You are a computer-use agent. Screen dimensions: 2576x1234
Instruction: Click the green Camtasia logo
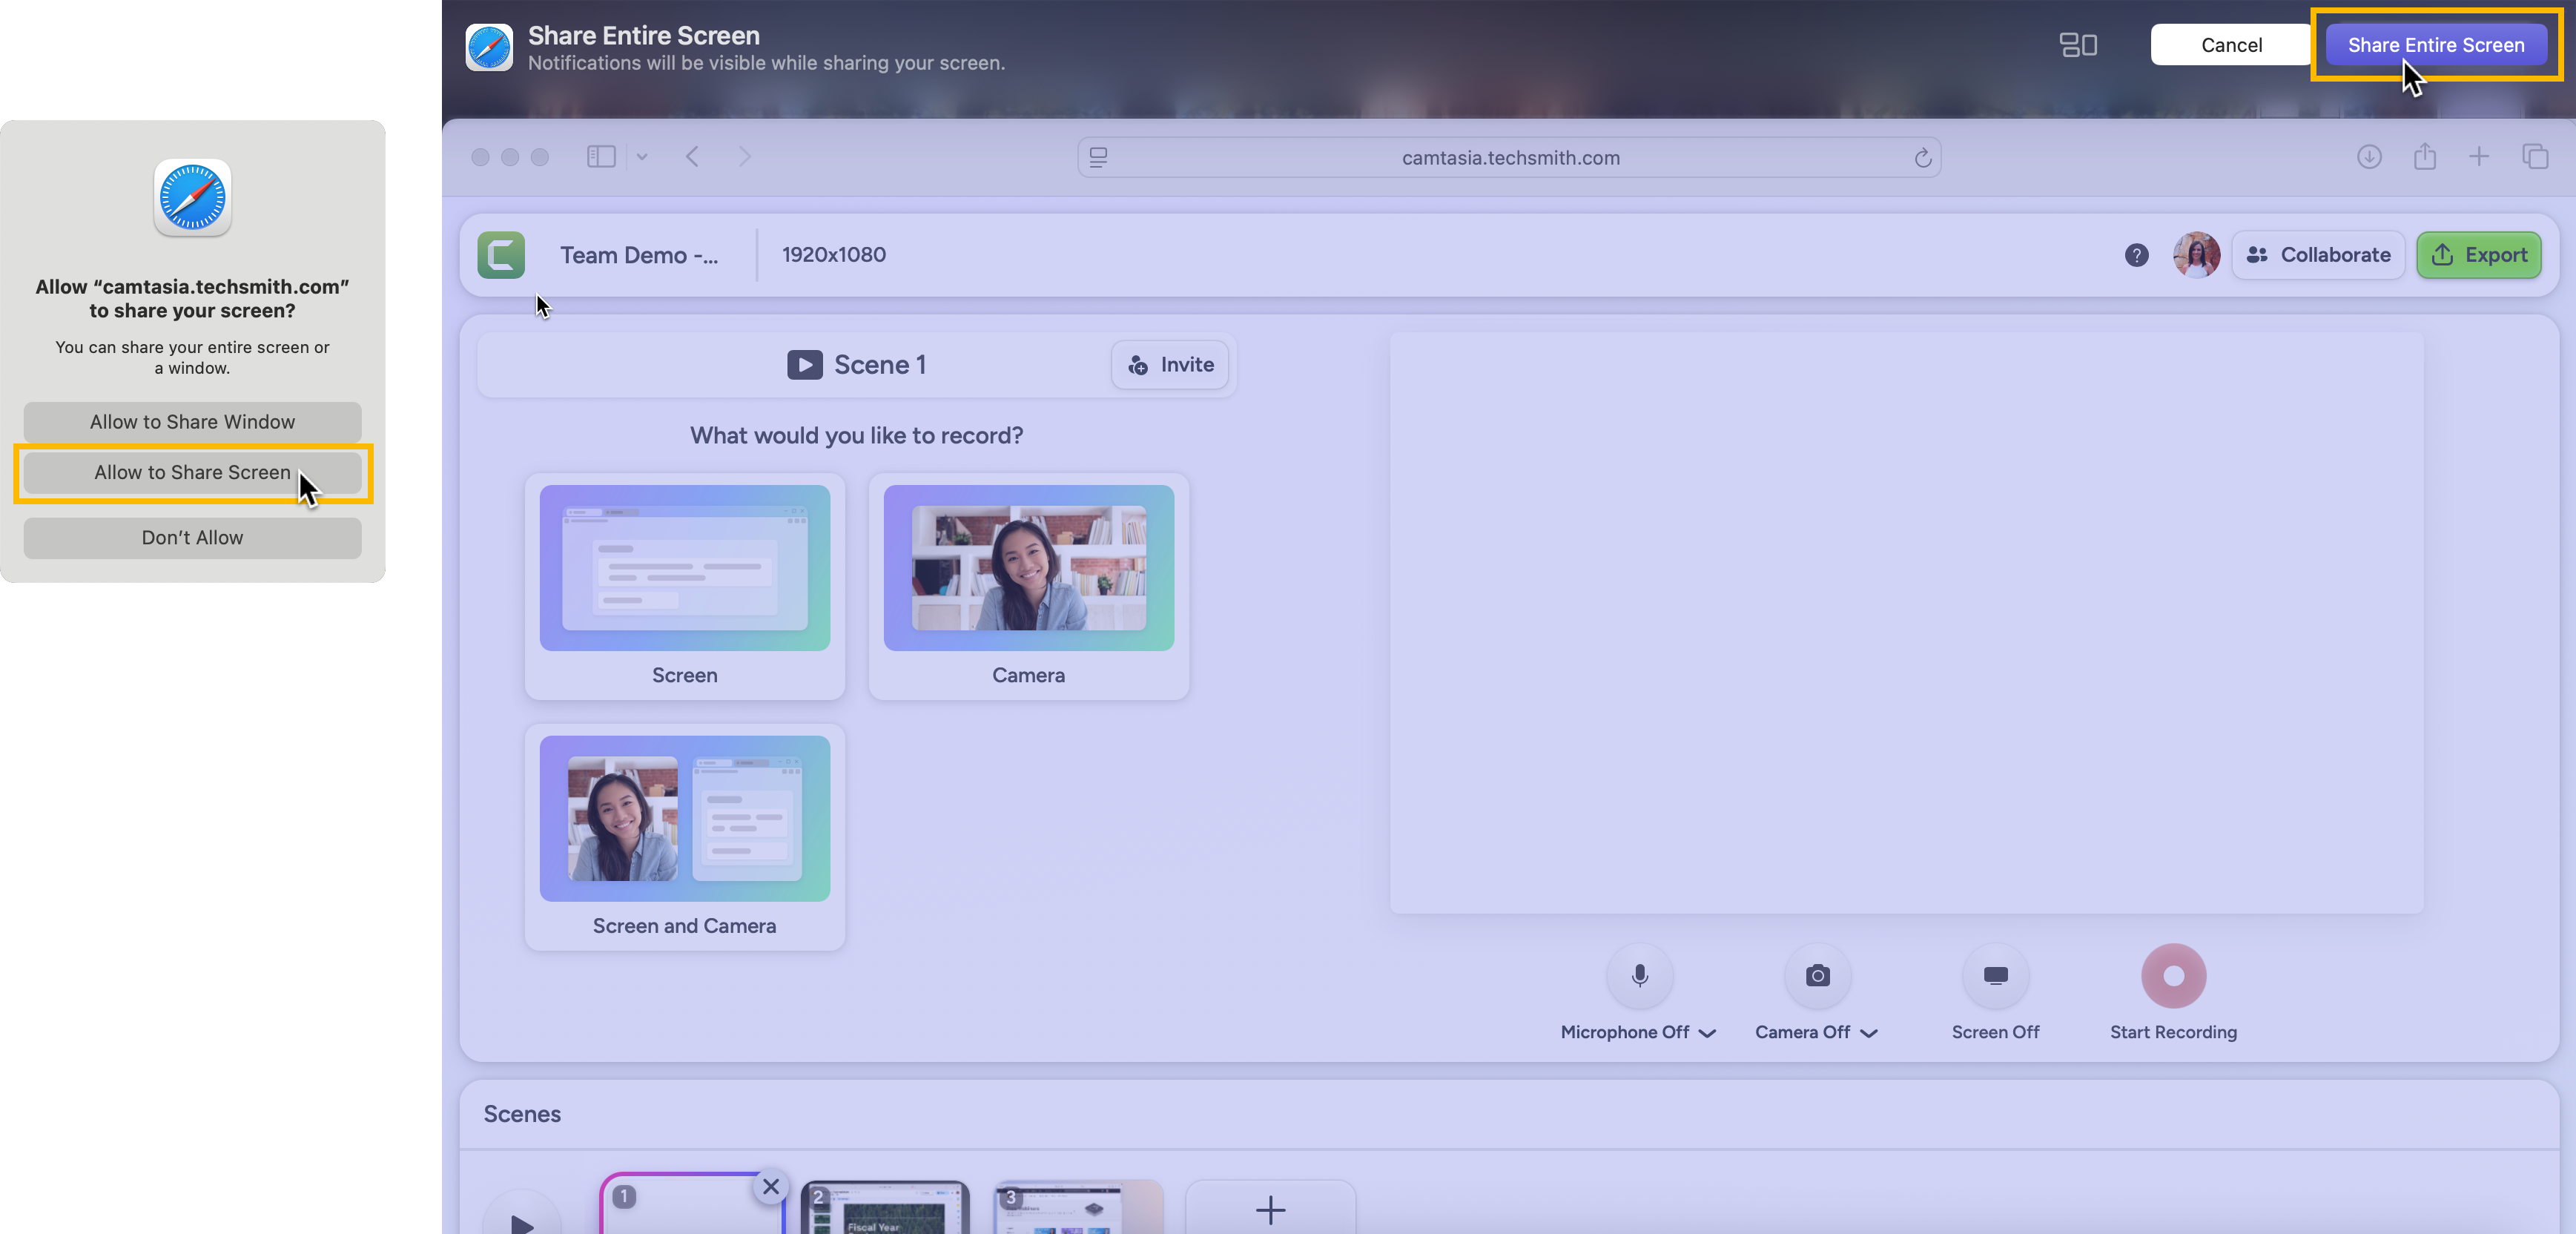[501, 255]
